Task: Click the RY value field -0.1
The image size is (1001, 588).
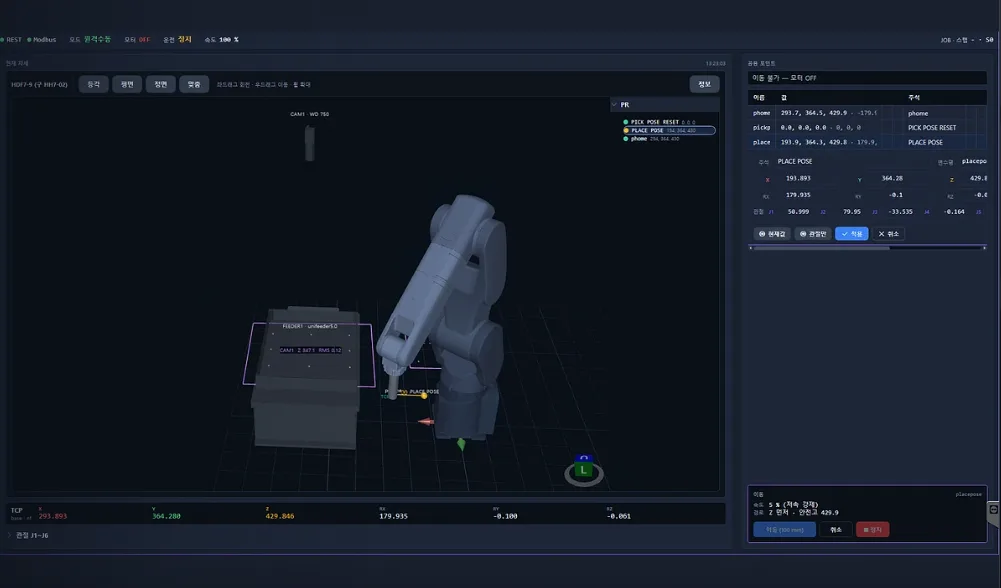Action: [x=896, y=195]
